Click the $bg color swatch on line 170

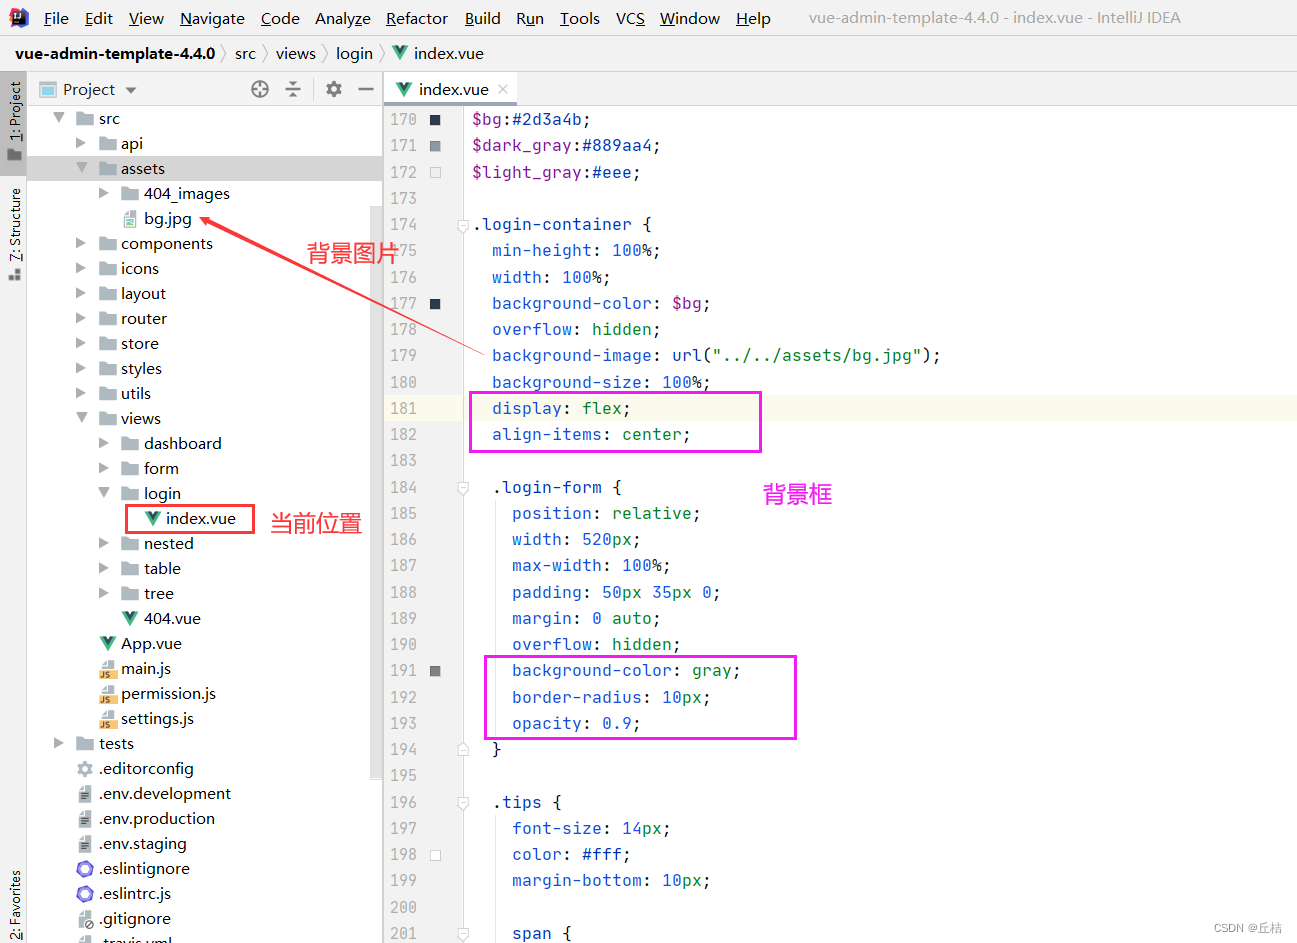pos(435,120)
